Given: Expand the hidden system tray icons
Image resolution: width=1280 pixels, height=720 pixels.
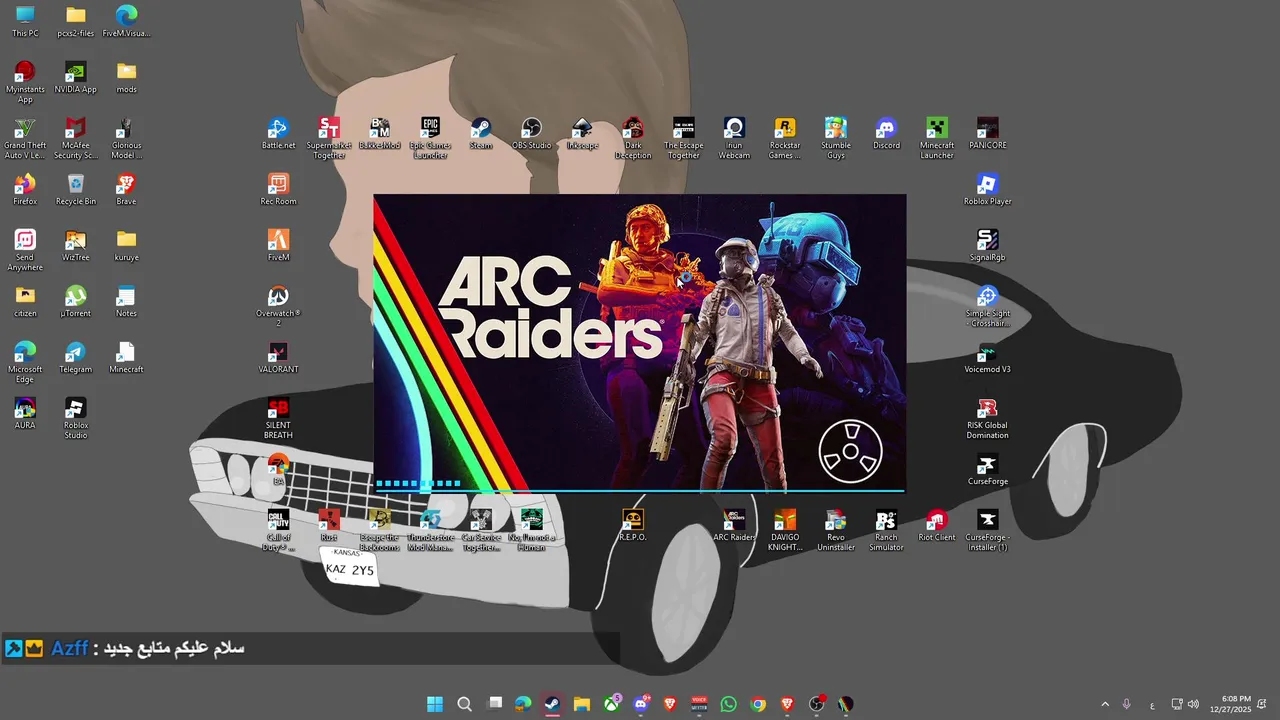Looking at the screenshot, I should tap(1105, 704).
